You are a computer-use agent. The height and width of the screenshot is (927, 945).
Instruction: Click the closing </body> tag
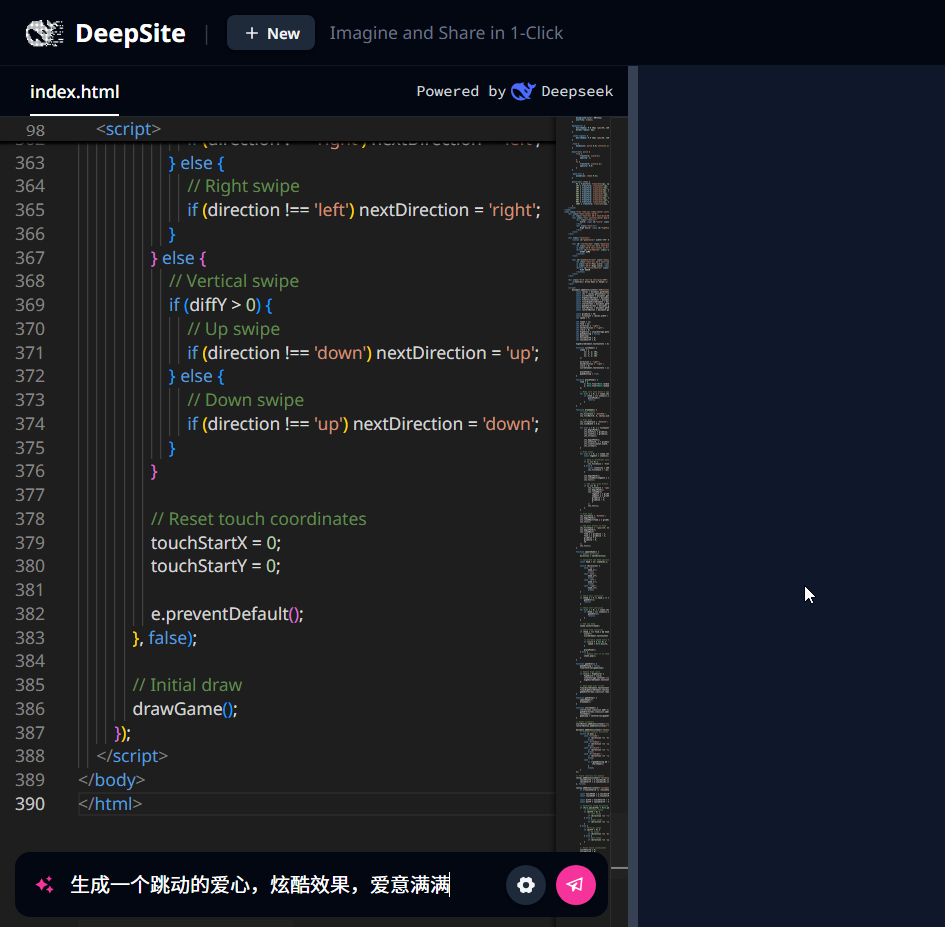coord(111,780)
